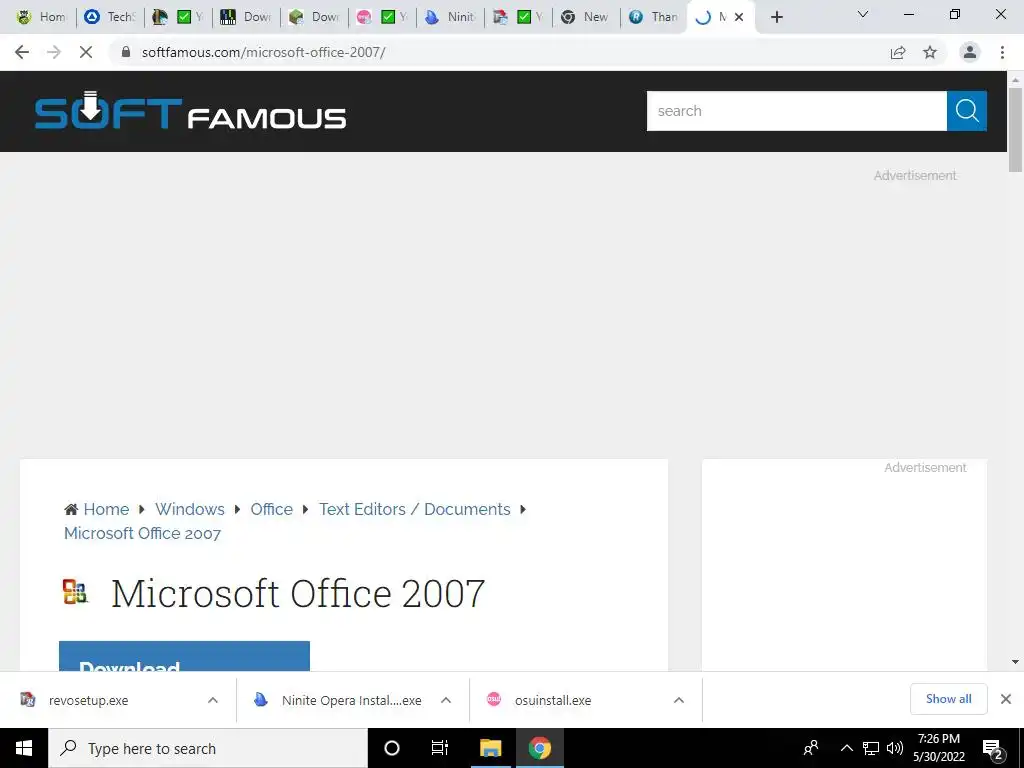Close the current loading tab
Screen dimensions: 1024x768
(x=739, y=17)
